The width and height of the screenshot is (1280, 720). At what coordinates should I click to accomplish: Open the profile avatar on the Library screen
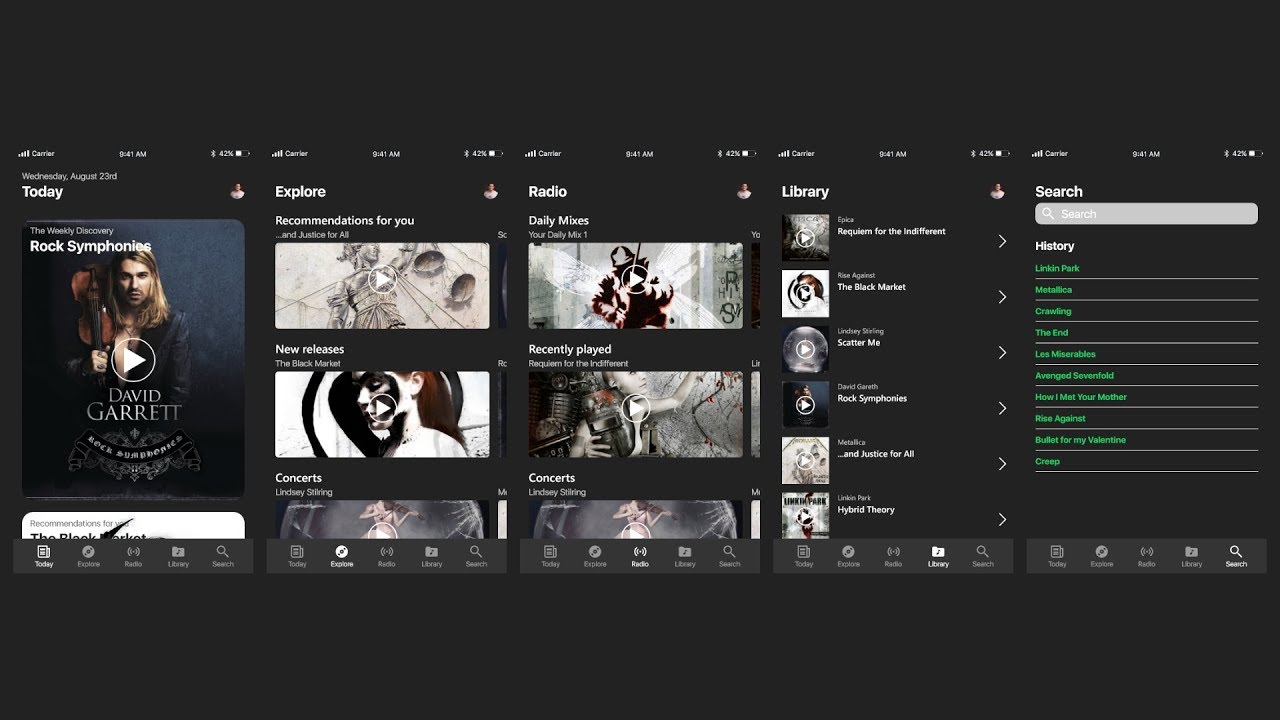coord(997,191)
